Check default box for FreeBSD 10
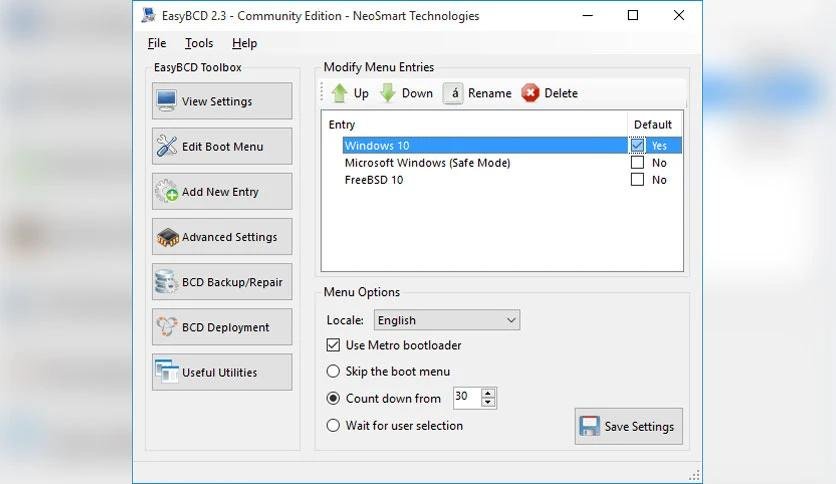Screen dimensions: 836x484 coord(637,180)
